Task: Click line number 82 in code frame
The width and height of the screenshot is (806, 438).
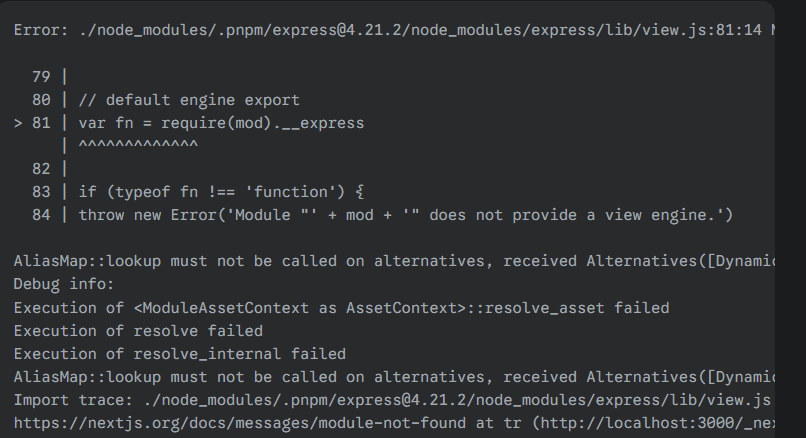Action: 41,169
